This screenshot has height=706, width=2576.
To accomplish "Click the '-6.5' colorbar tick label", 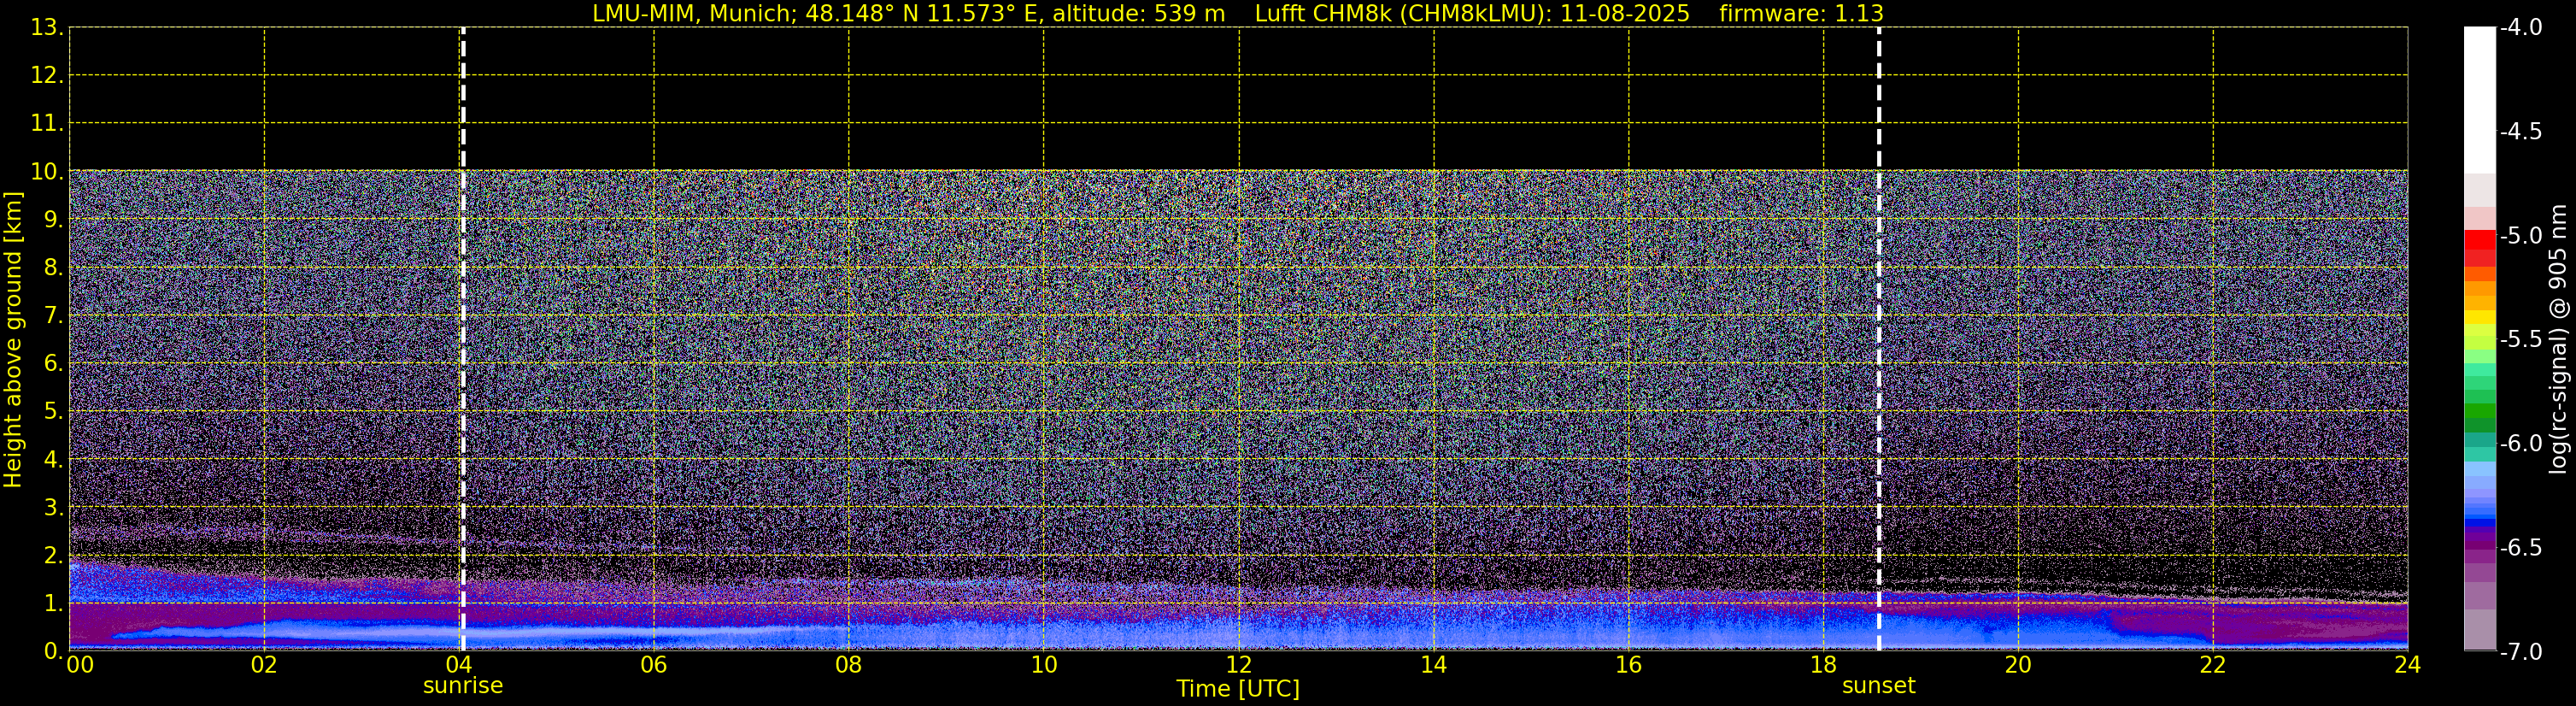I will (2520, 548).
